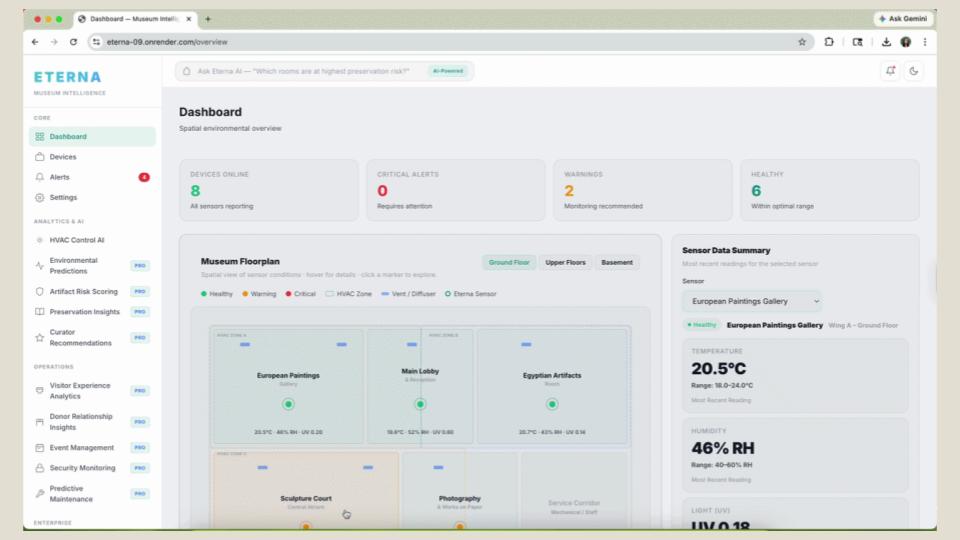Click the Warnings card

643,190
